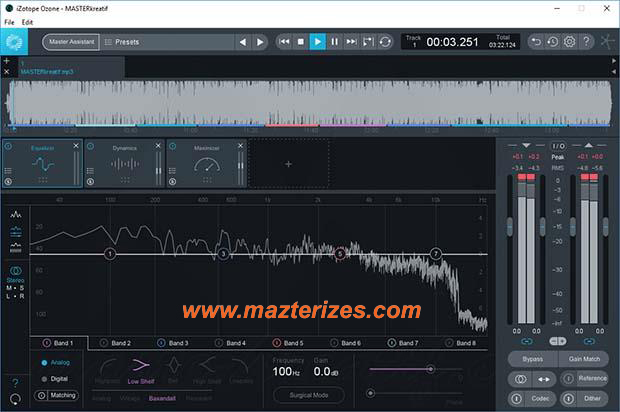Toggle loop playback
This screenshot has height=412, width=620.
click(x=385, y=42)
